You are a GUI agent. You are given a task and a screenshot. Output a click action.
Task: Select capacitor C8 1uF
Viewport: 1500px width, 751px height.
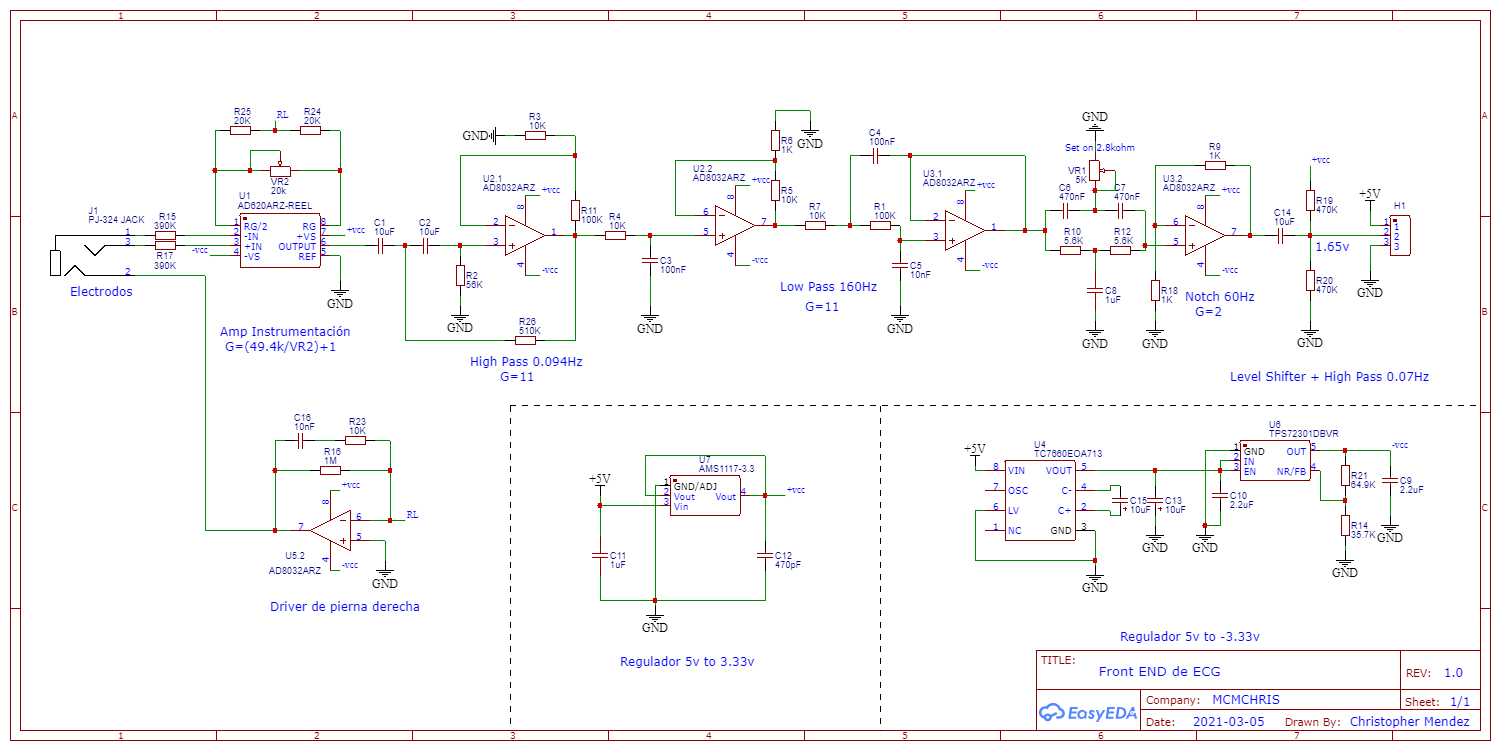[1095, 290]
